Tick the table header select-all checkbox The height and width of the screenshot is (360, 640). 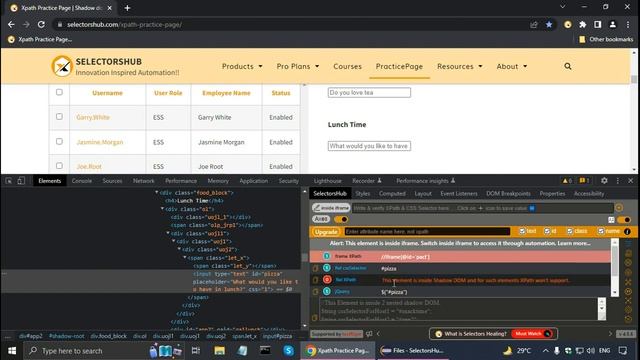click(59, 92)
